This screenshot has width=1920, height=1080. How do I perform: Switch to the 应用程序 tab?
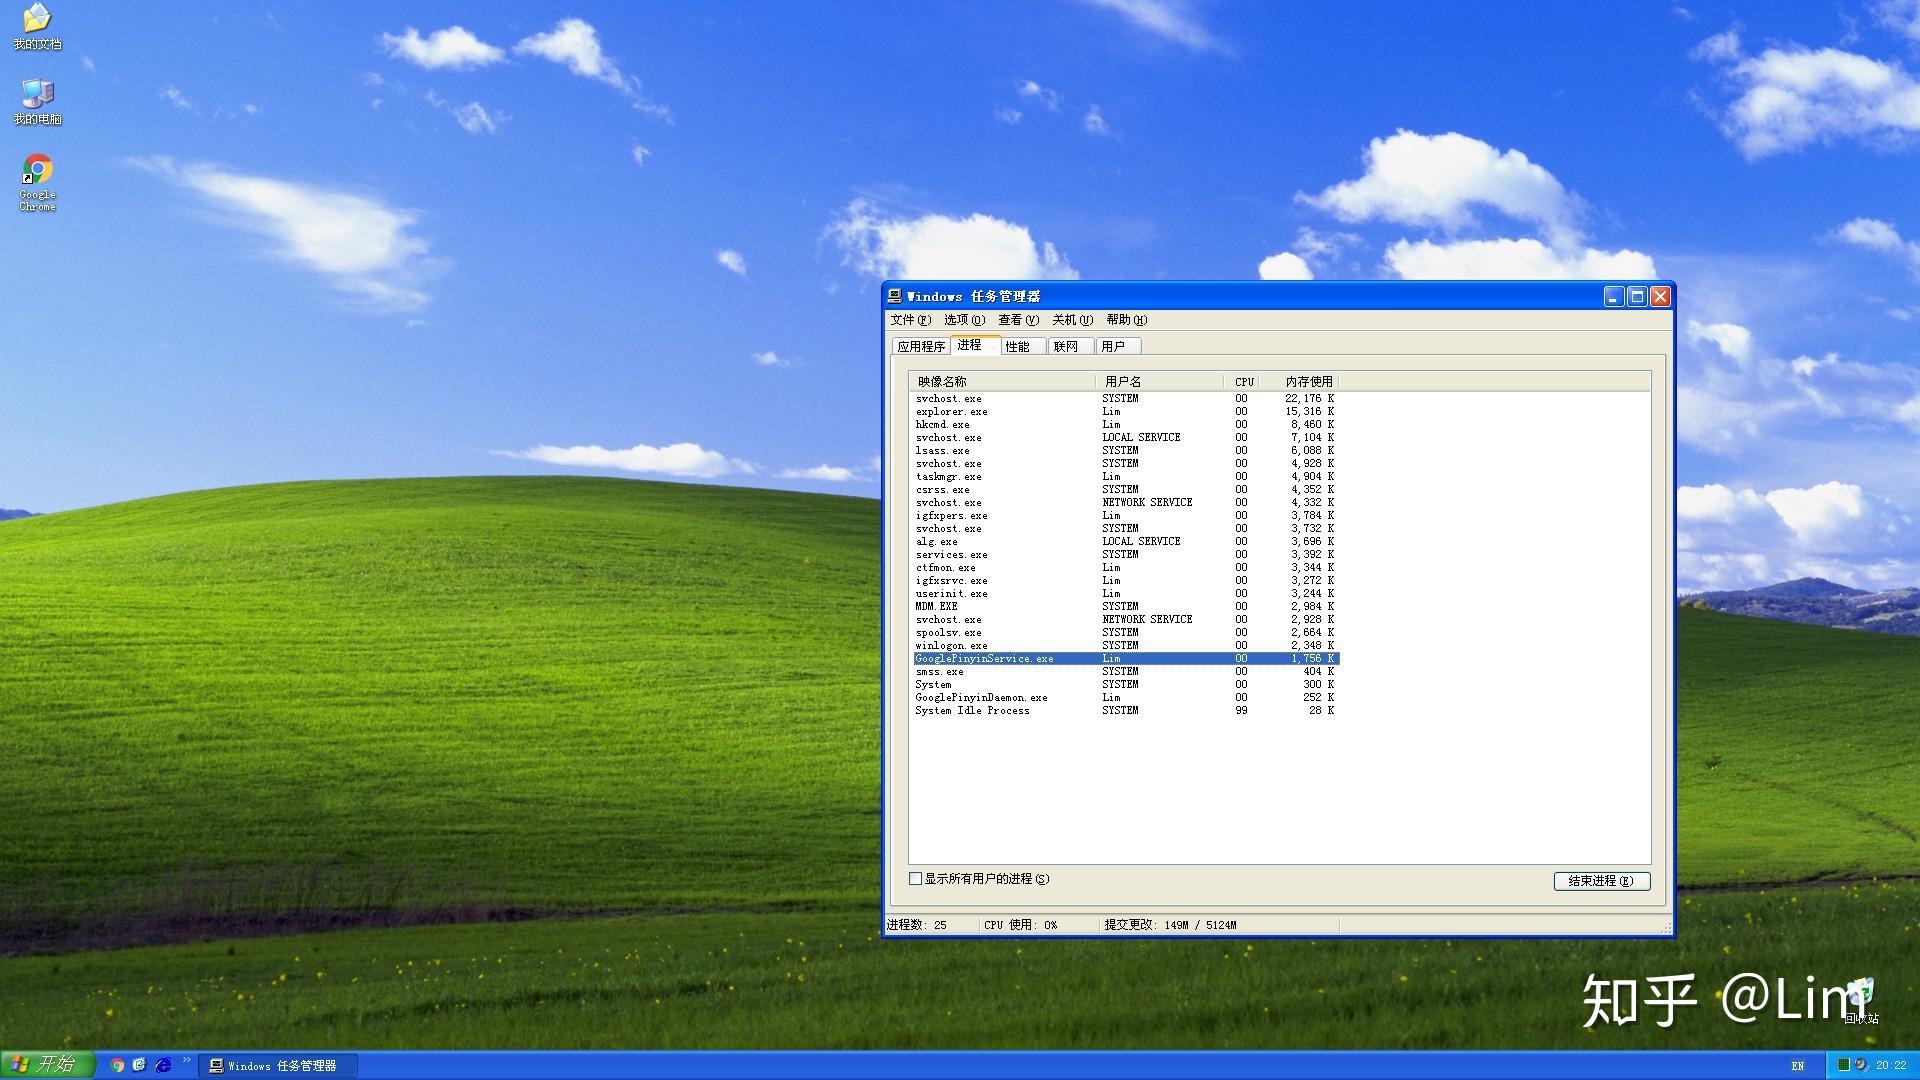921,347
